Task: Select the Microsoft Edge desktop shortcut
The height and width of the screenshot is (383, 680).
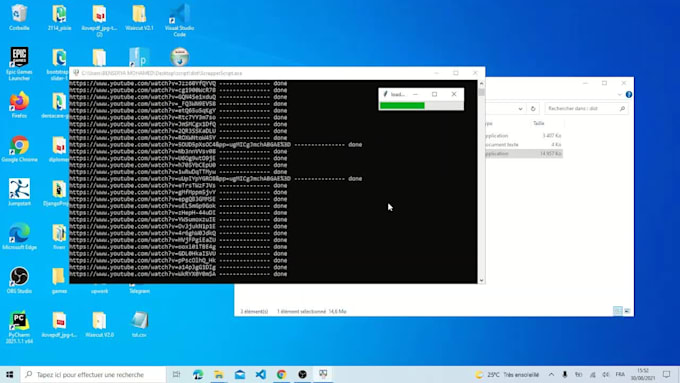Action: [x=19, y=236]
